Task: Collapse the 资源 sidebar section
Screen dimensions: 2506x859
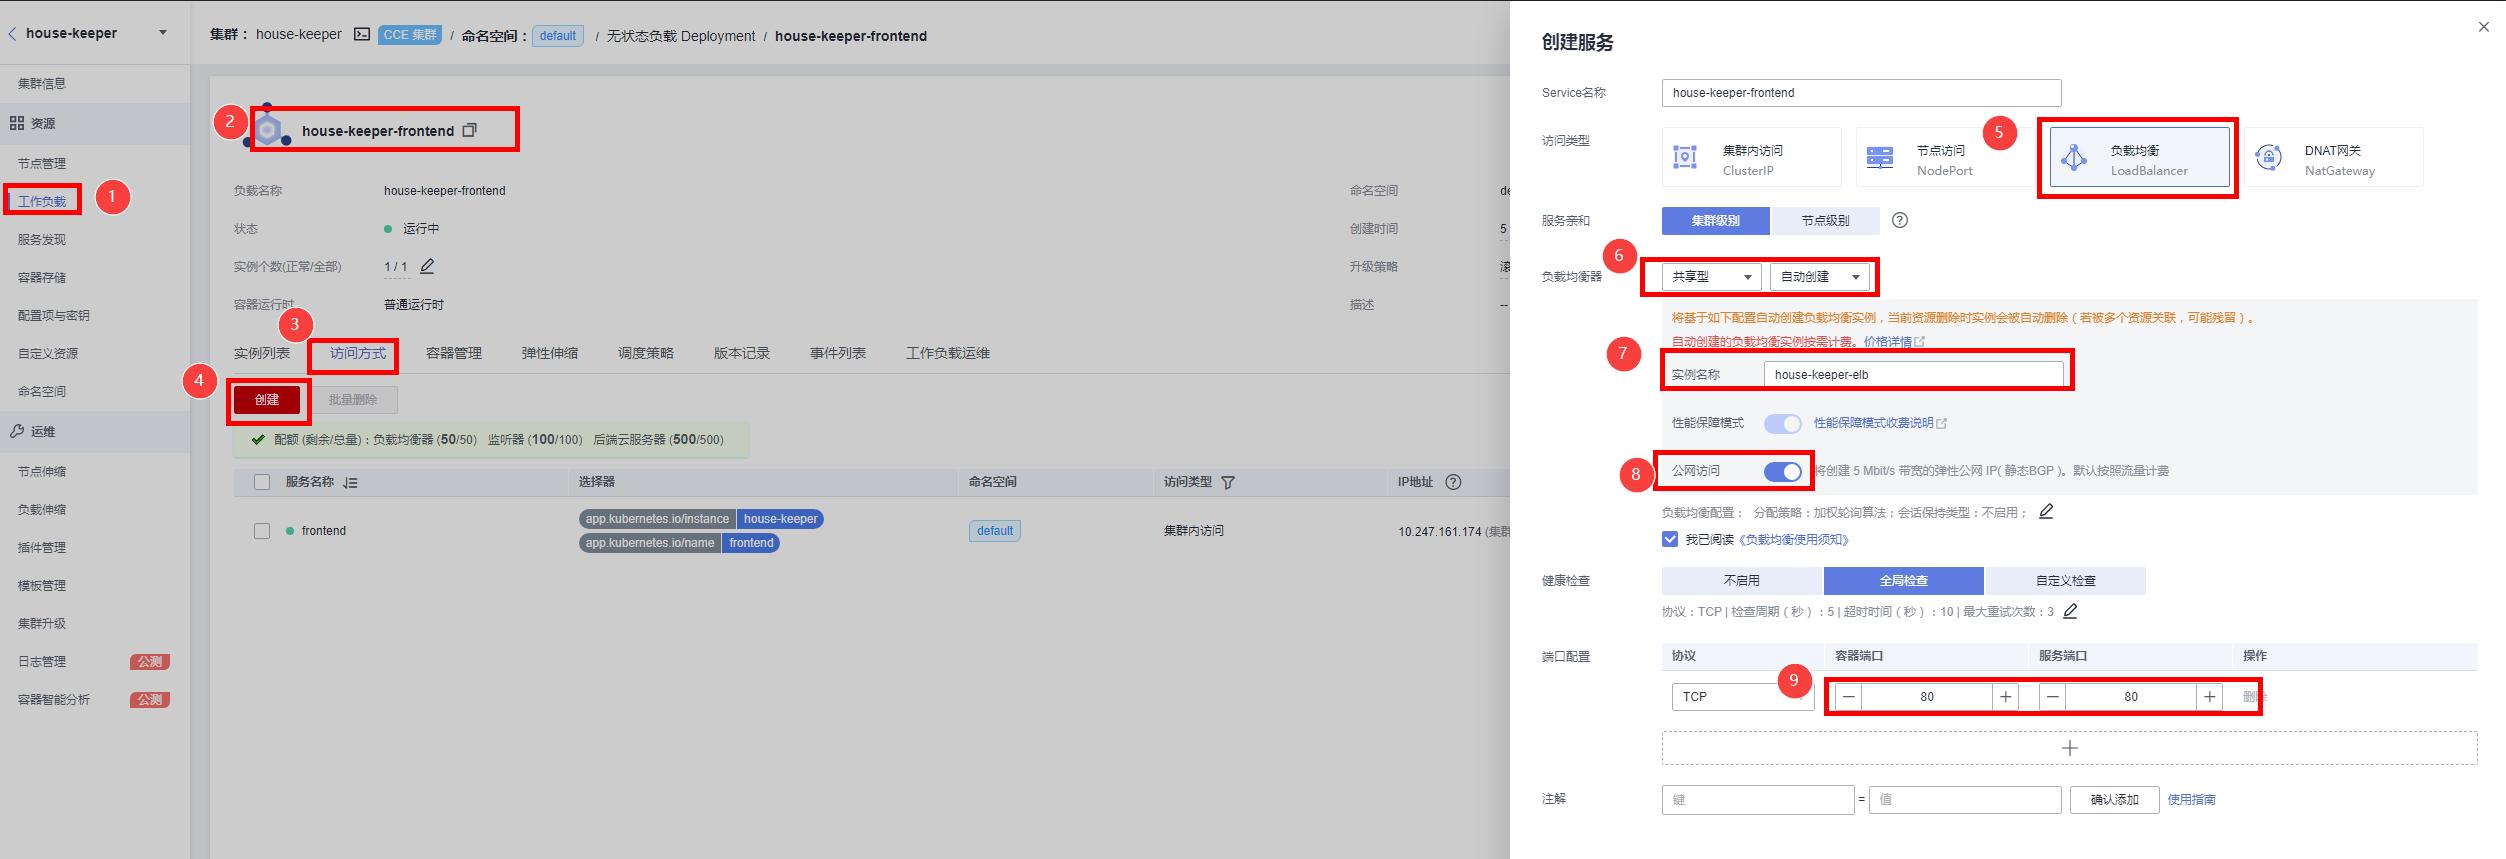Action: coord(95,124)
